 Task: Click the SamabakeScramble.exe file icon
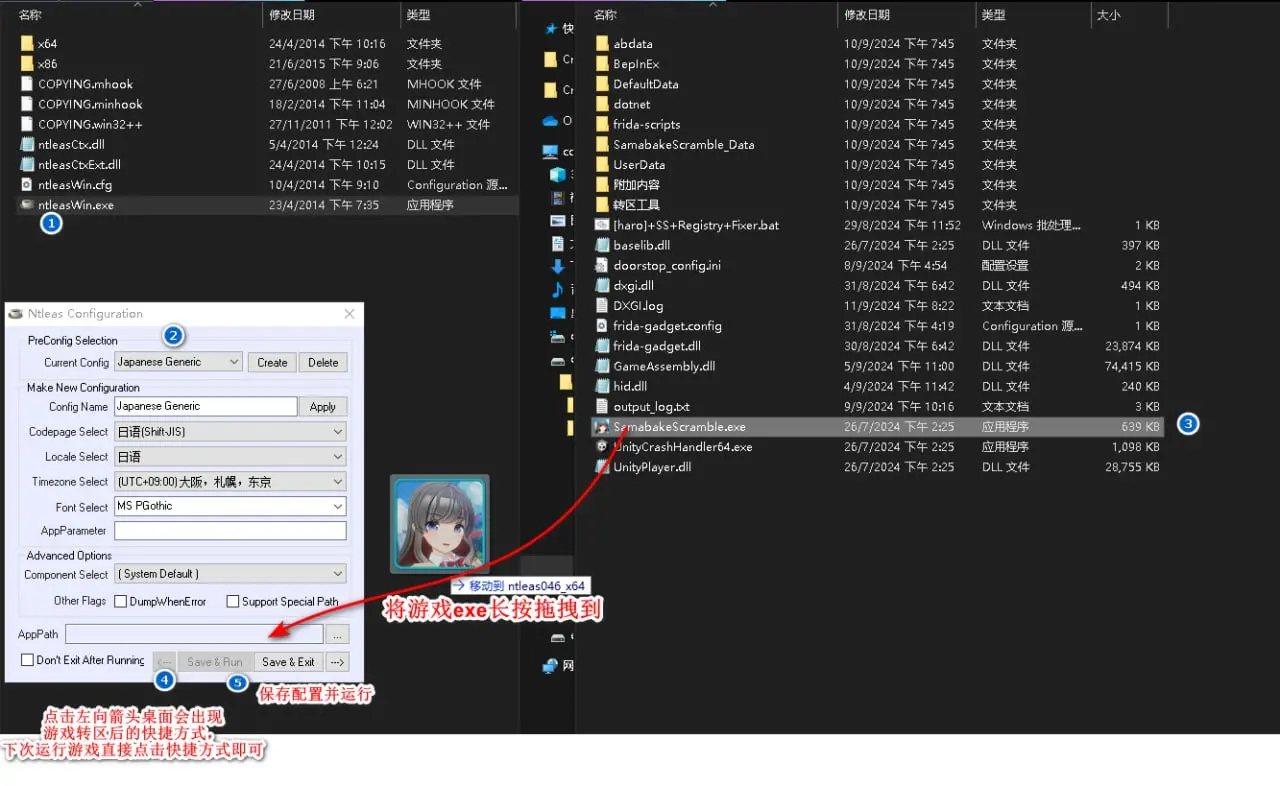(602, 427)
